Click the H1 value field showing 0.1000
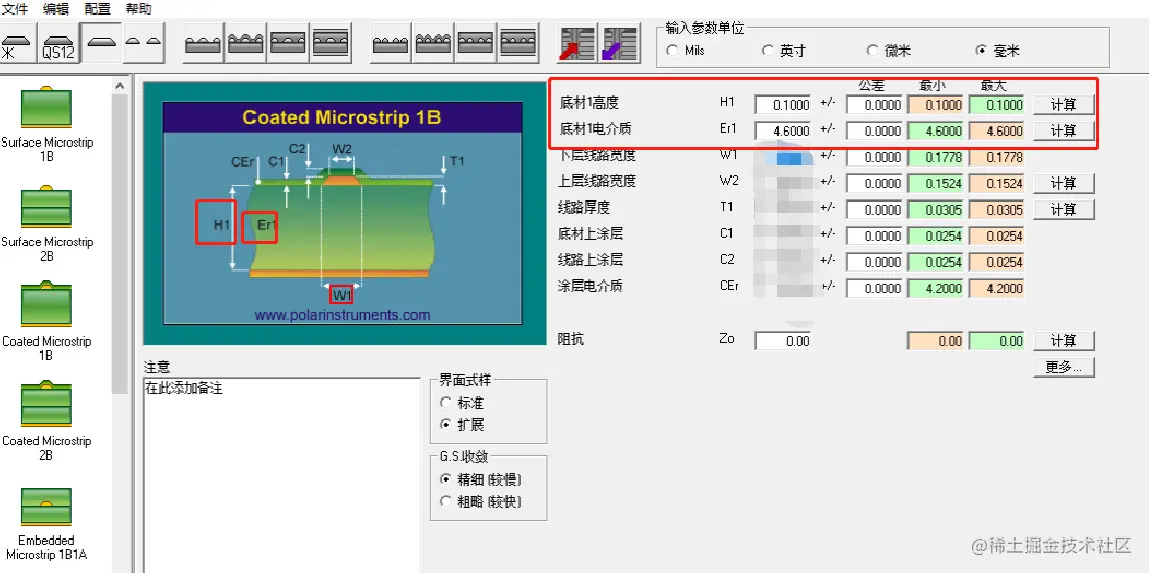 pos(783,105)
